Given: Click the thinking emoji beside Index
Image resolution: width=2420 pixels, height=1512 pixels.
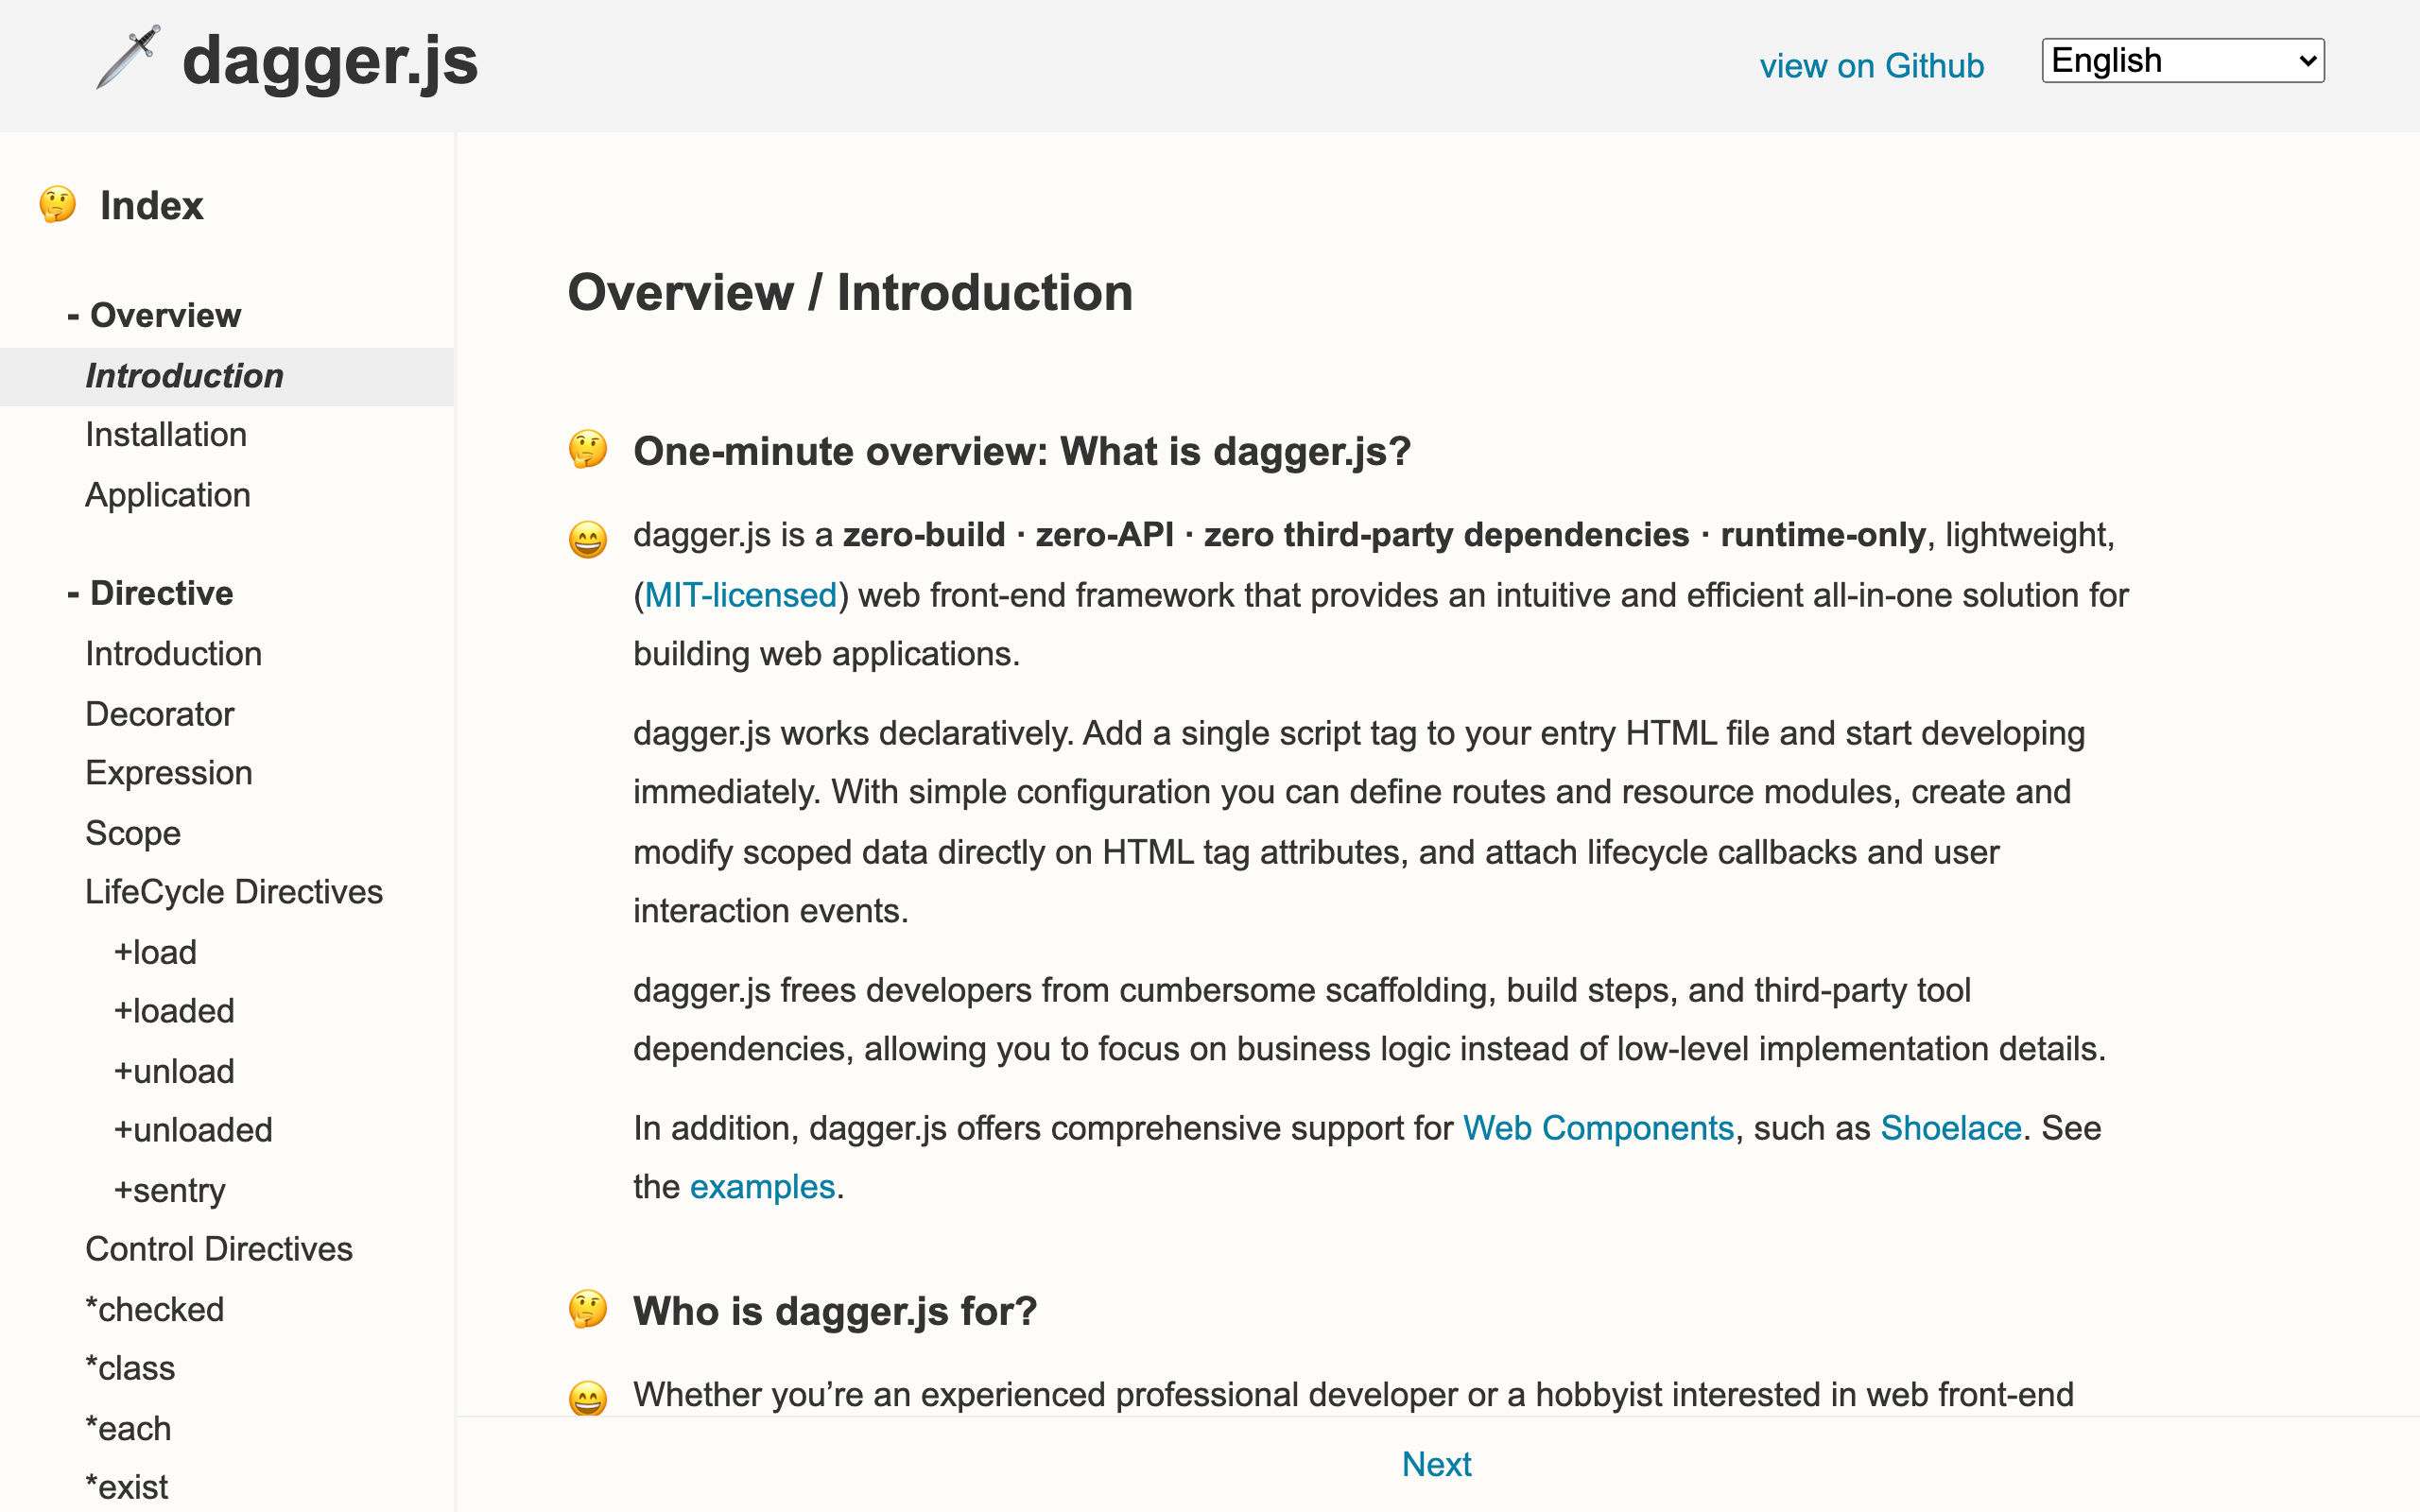Looking at the screenshot, I should [58, 205].
